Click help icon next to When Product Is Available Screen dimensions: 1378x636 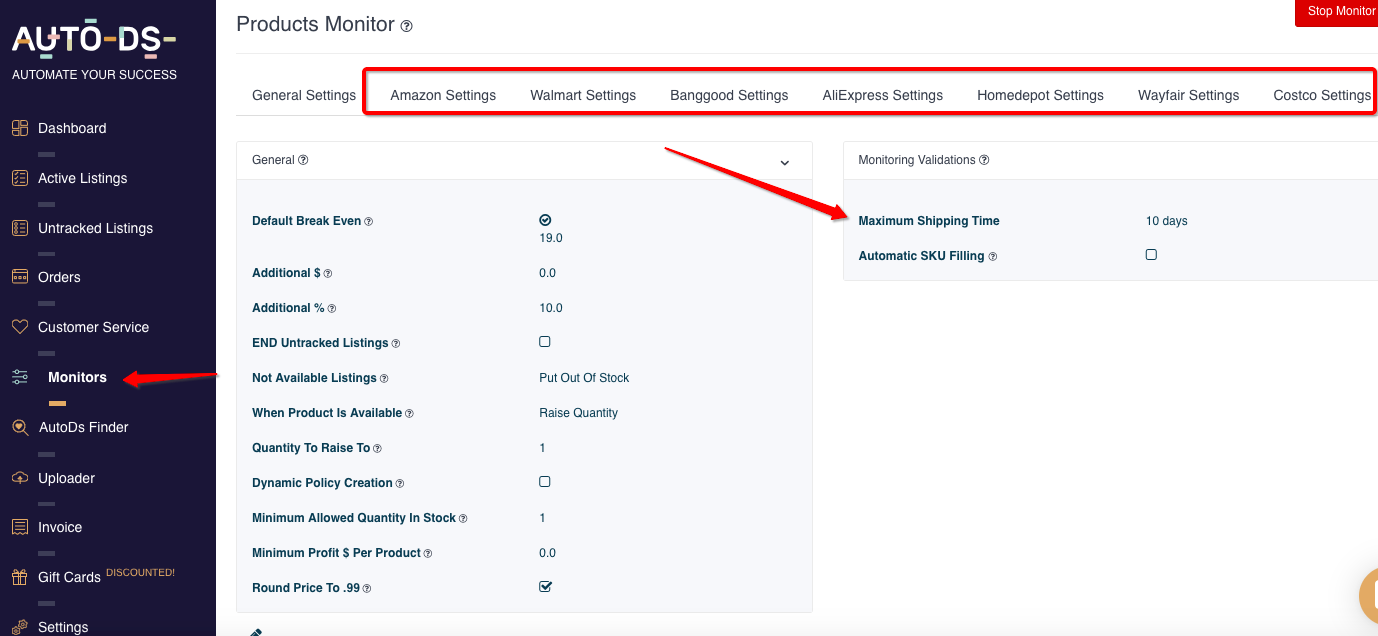pos(409,414)
